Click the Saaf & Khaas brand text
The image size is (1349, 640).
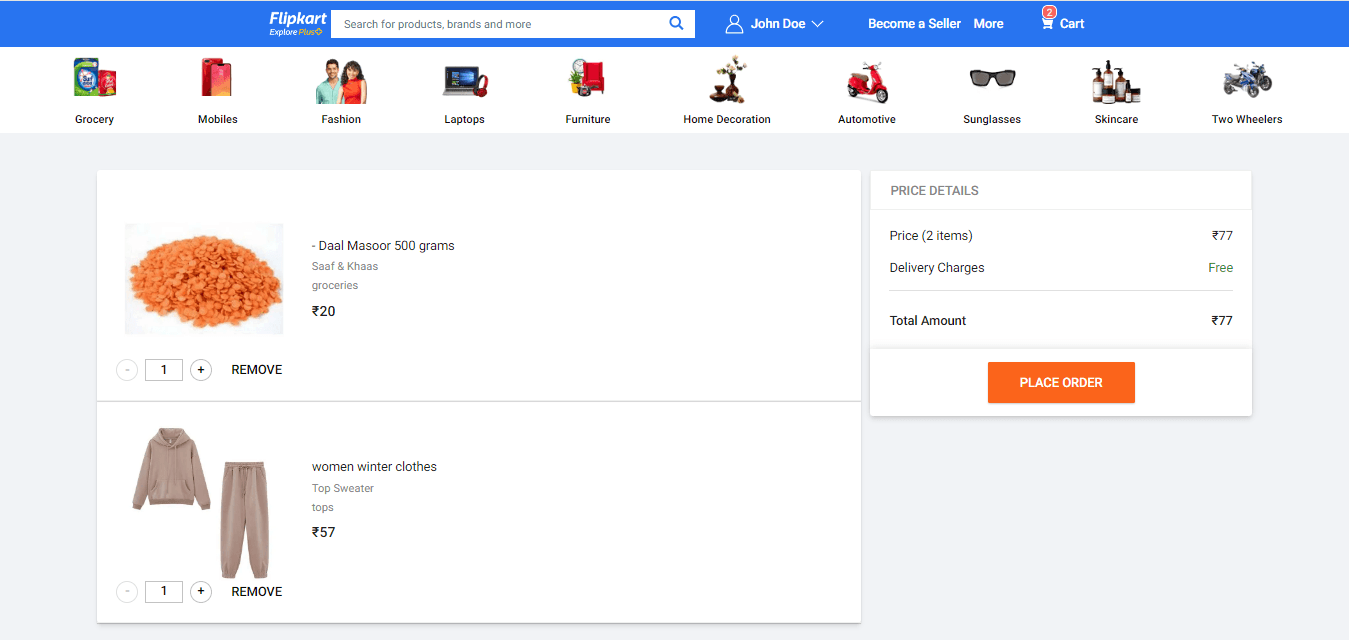tap(345, 267)
